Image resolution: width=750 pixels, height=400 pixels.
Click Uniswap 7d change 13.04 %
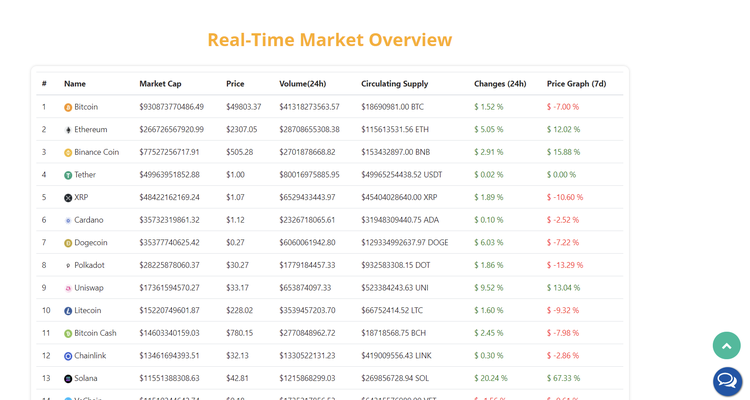563,288
